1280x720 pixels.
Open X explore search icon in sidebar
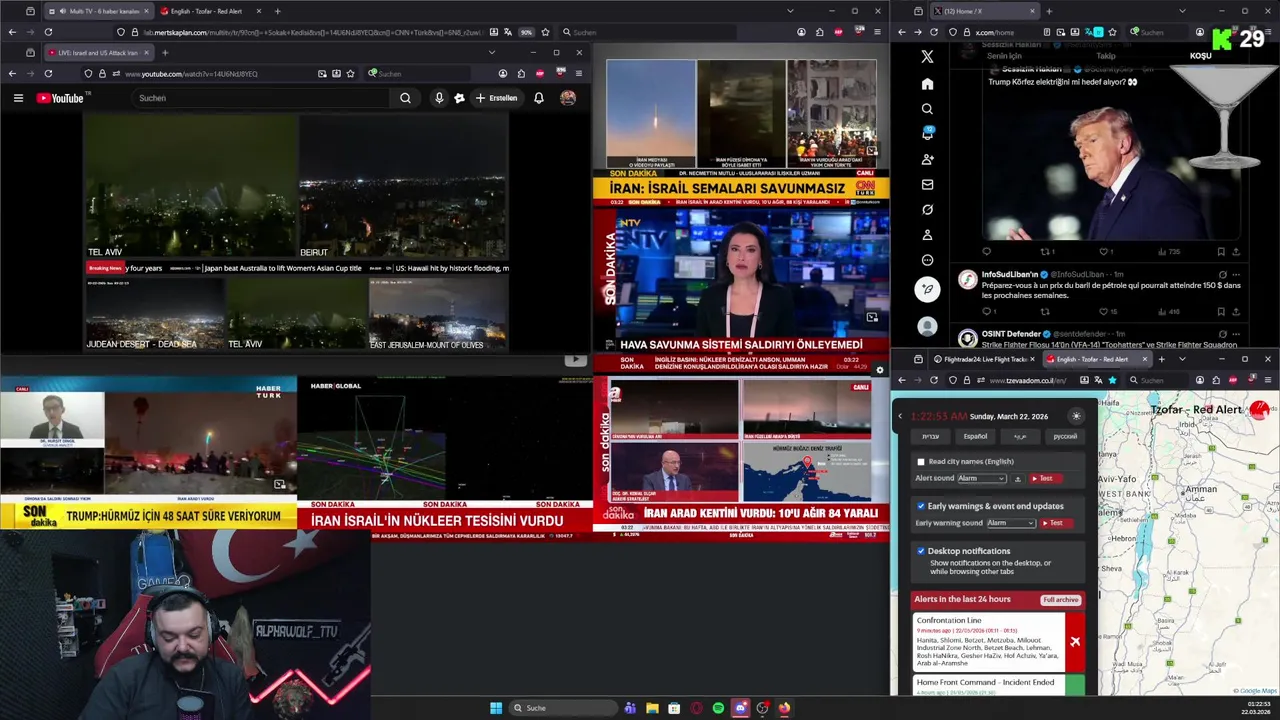tap(927, 109)
